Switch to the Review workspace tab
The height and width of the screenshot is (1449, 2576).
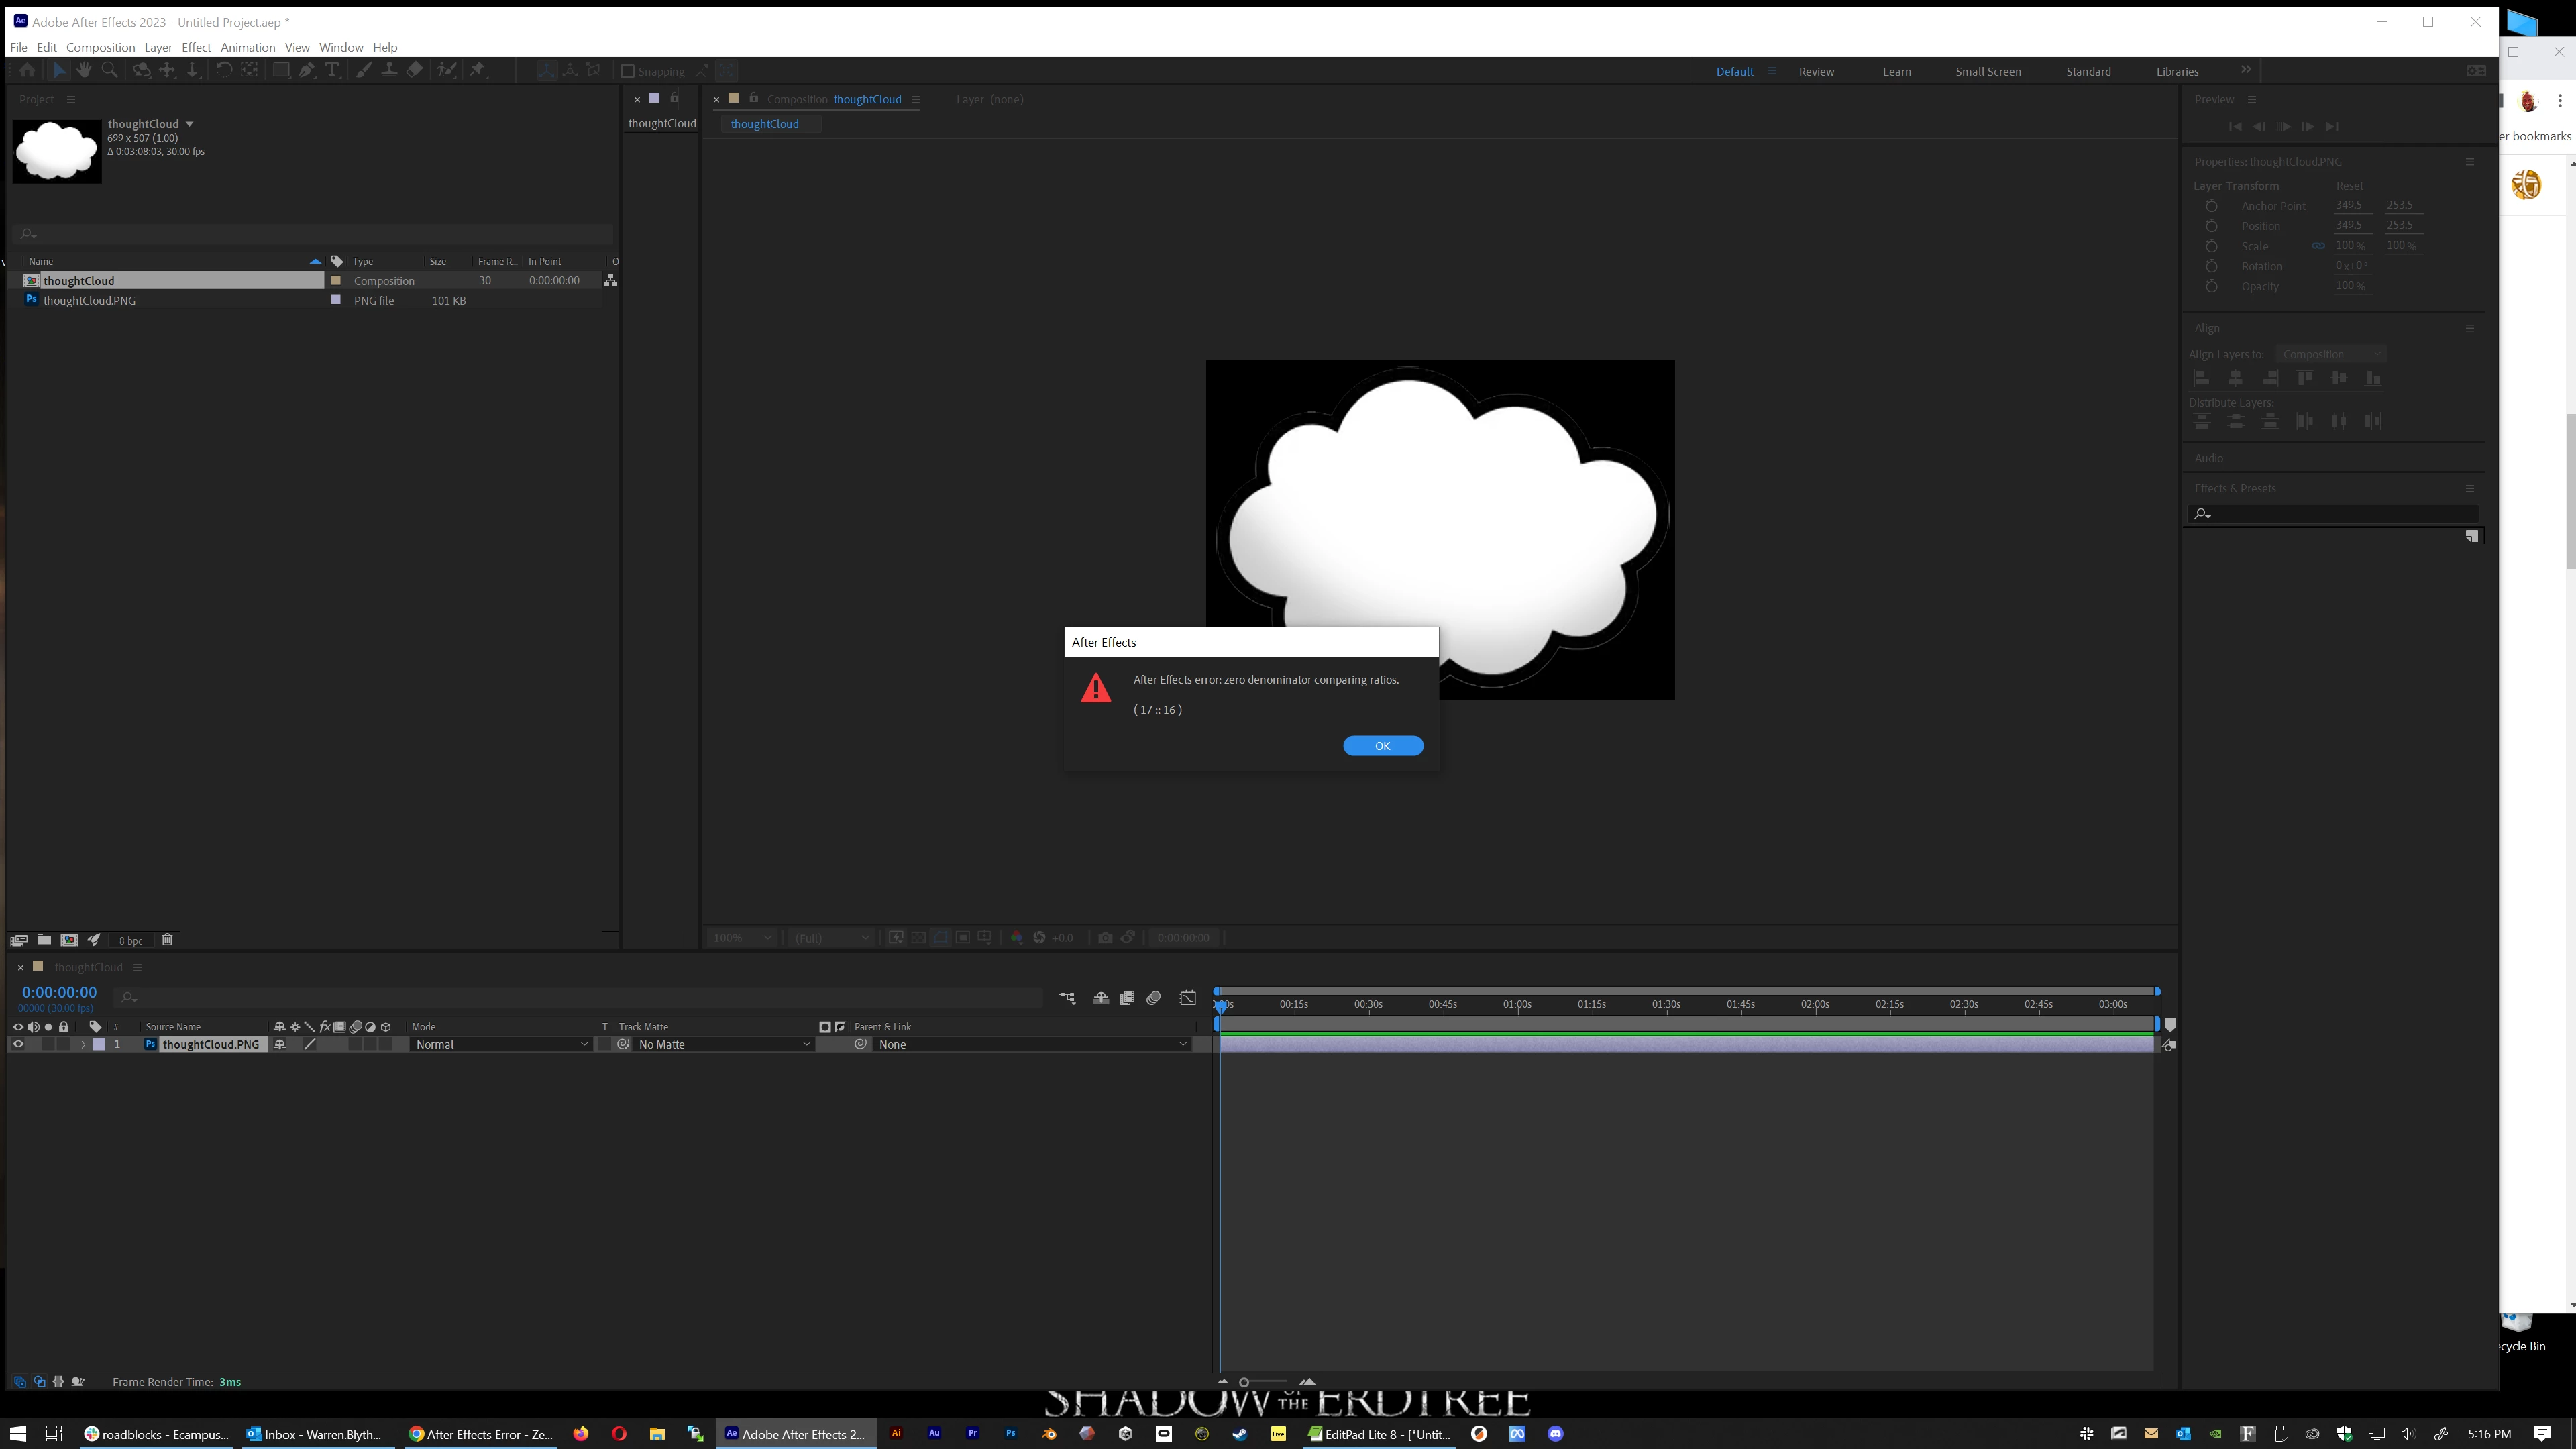point(1816,71)
